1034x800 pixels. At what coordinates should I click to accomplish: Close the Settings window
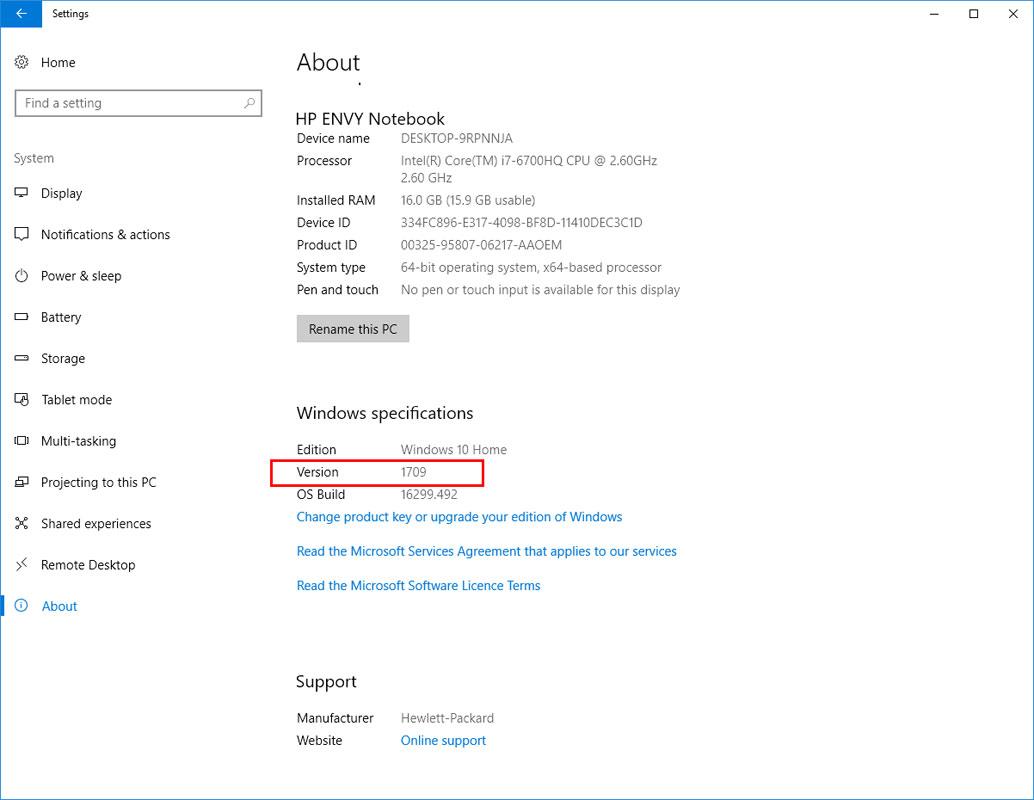[x=1013, y=14]
